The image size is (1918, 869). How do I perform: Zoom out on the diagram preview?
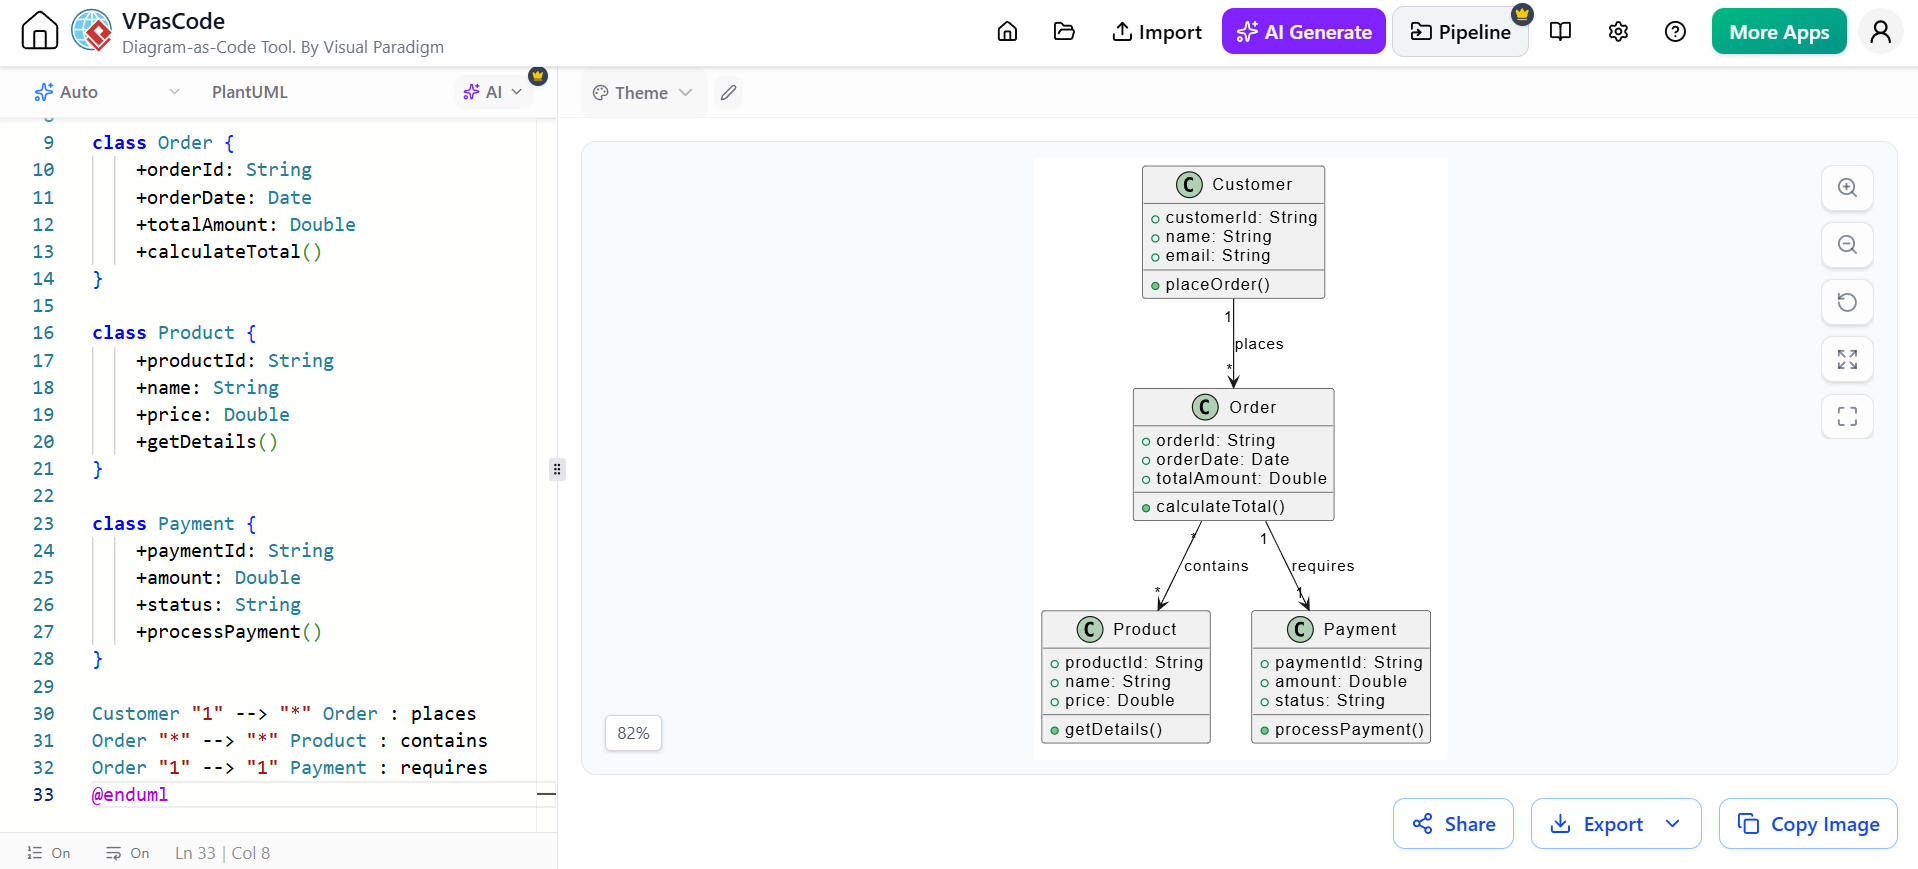point(1847,245)
